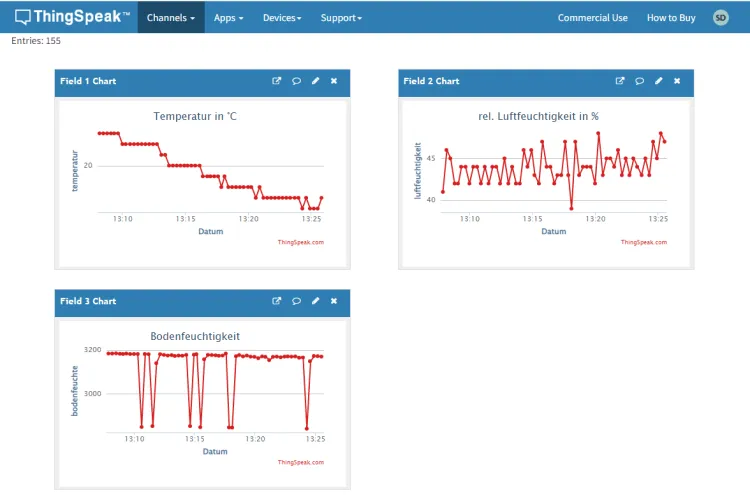Click the SD user avatar

pyautogui.click(x=720, y=18)
